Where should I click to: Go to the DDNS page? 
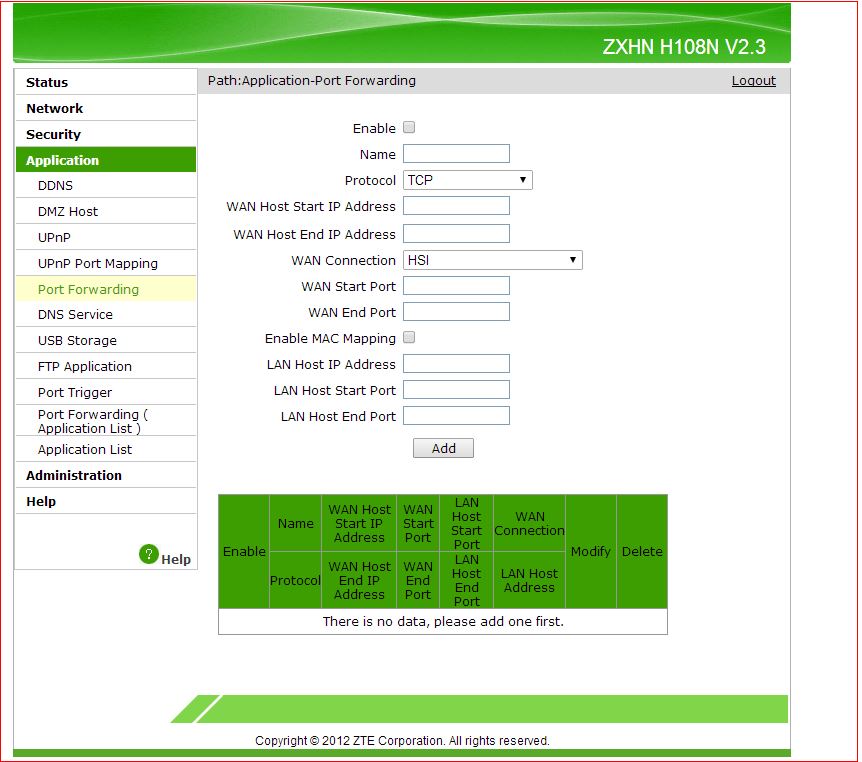pos(106,185)
